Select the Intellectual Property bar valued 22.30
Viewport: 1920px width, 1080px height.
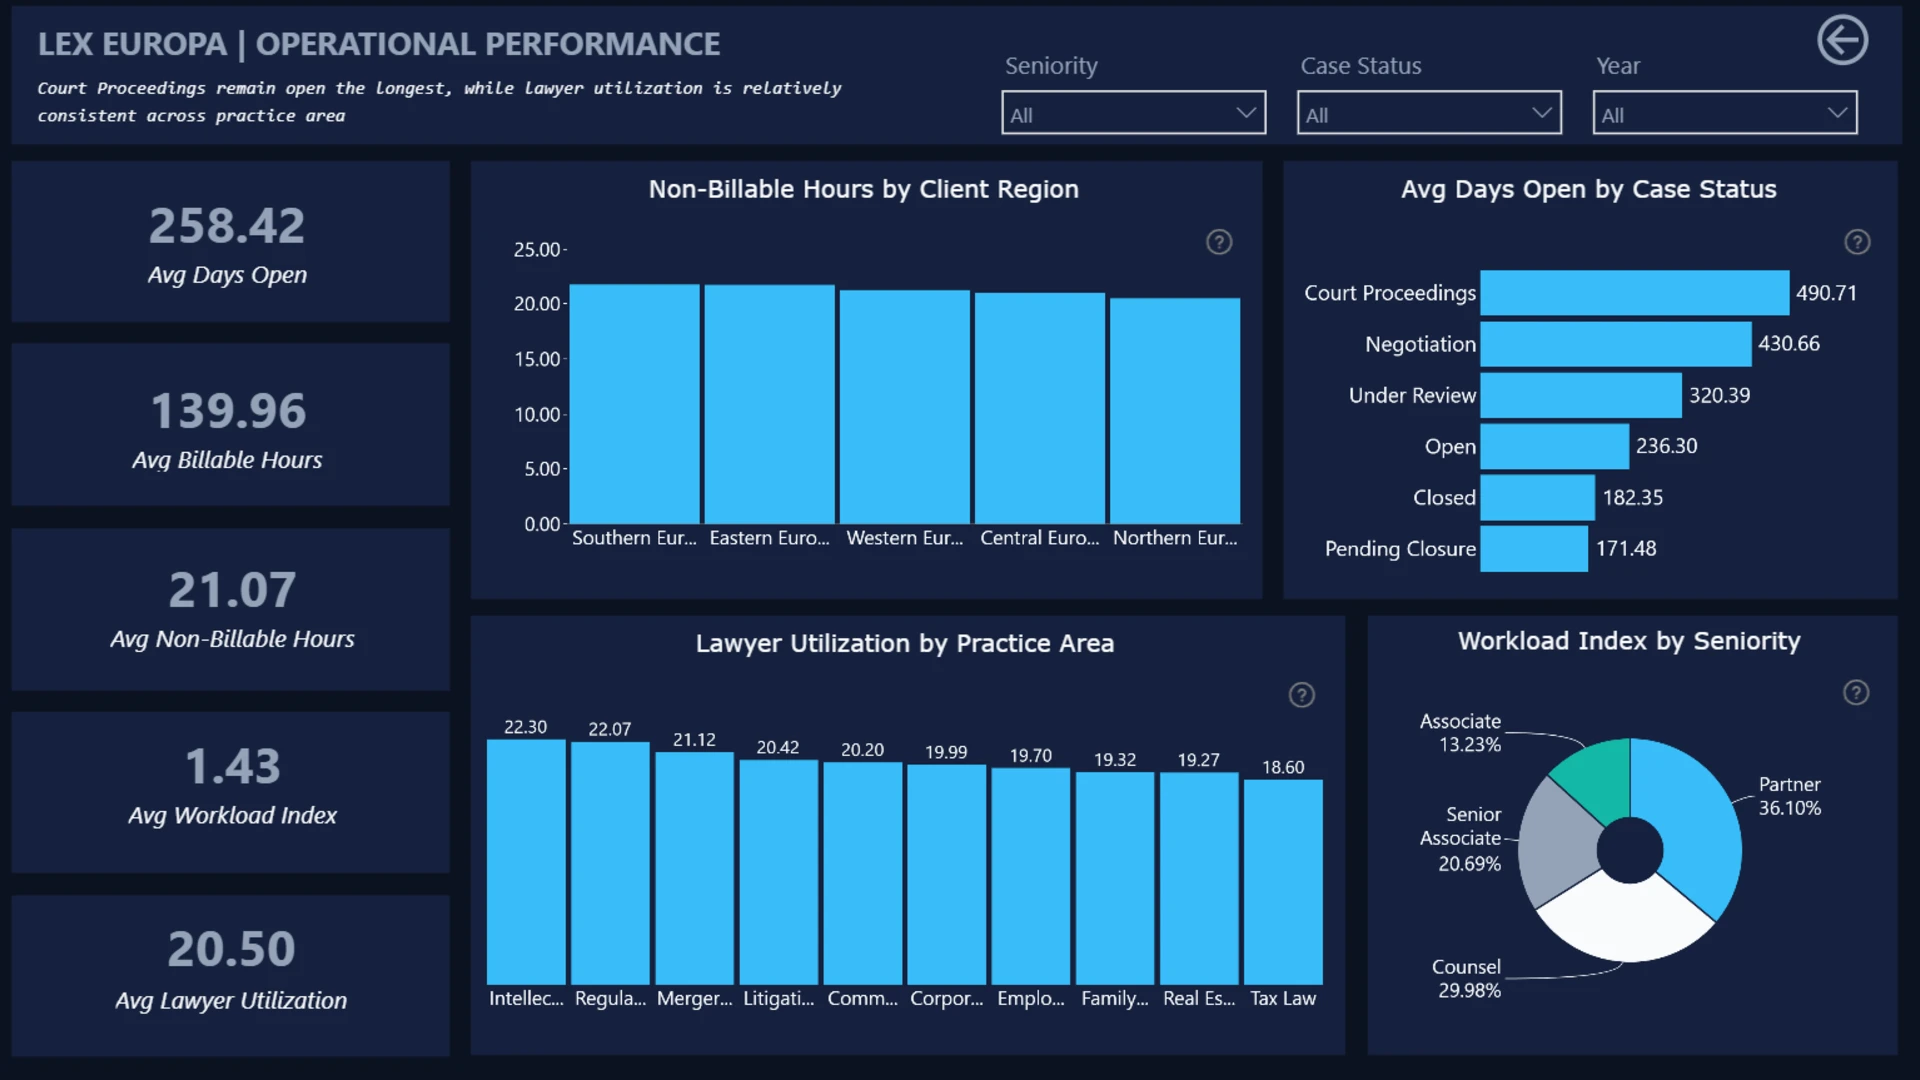tap(526, 862)
